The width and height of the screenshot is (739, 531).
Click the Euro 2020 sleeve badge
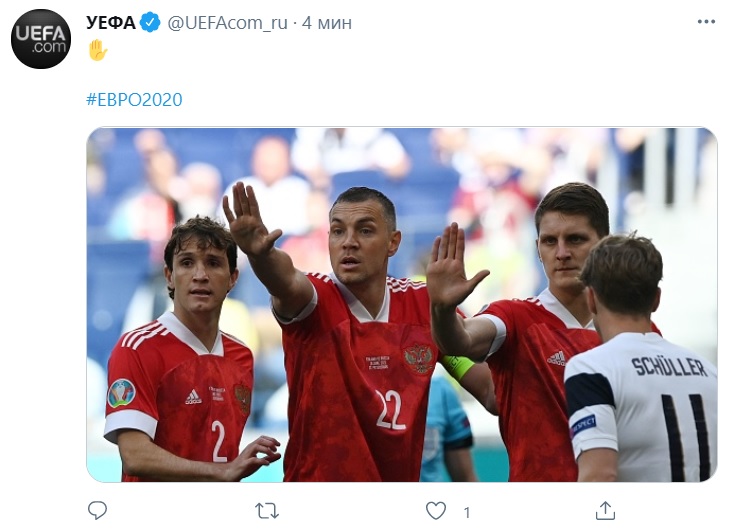[122, 393]
